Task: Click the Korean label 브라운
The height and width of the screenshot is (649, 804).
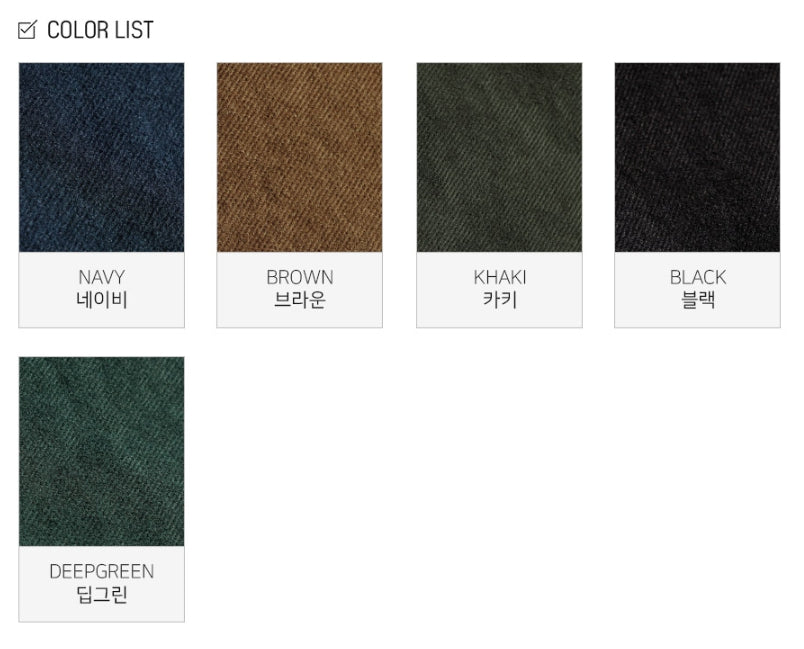Action: coord(299,300)
